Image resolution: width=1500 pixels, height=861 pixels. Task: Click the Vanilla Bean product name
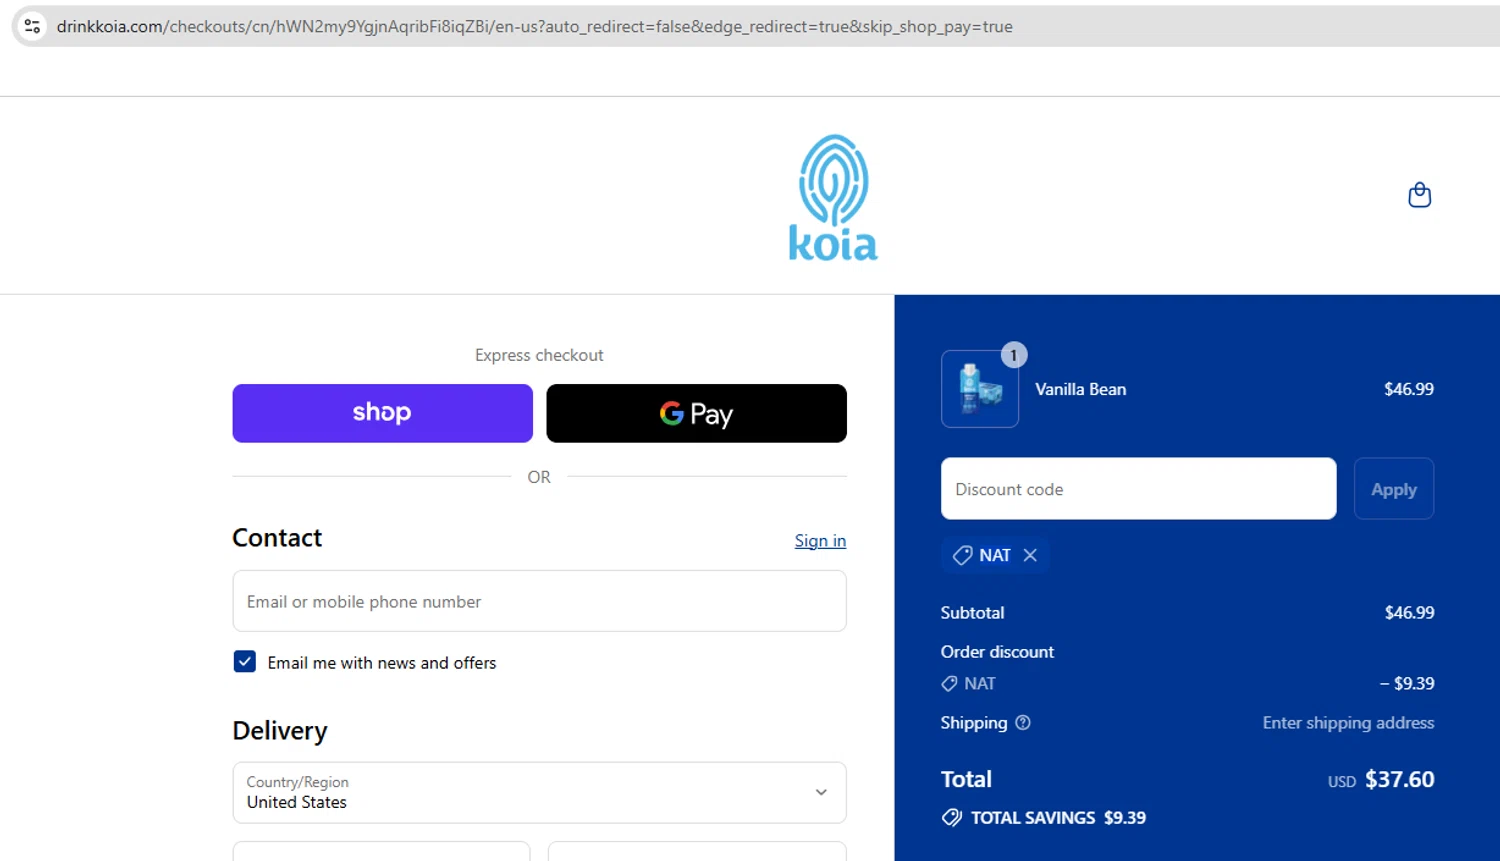coord(1081,389)
